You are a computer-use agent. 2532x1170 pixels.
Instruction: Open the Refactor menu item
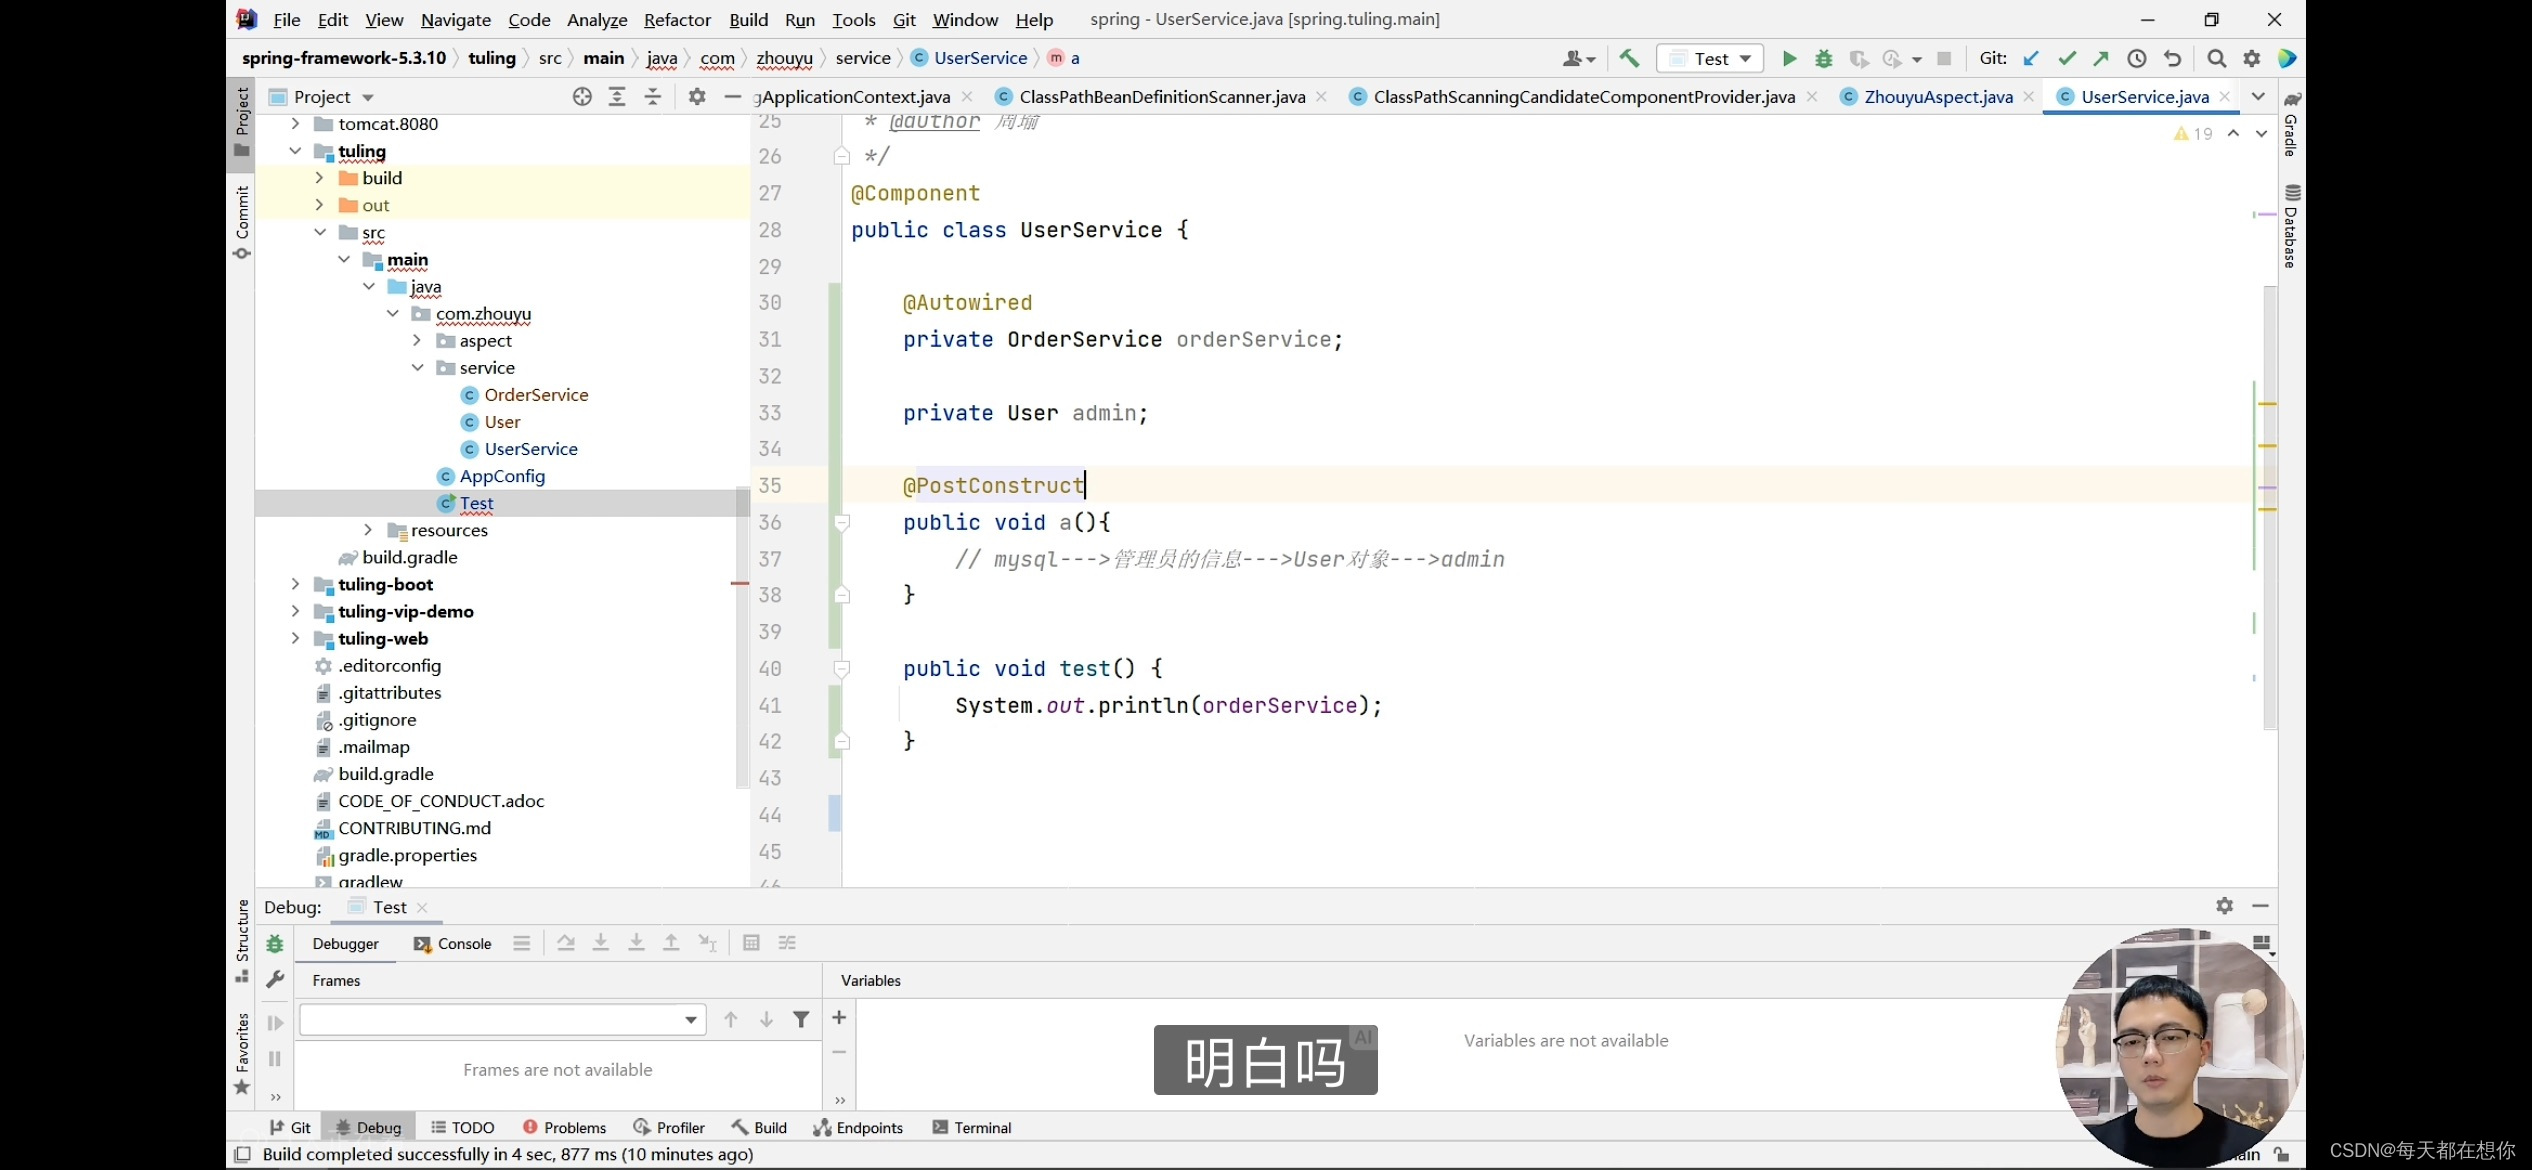pos(677,18)
